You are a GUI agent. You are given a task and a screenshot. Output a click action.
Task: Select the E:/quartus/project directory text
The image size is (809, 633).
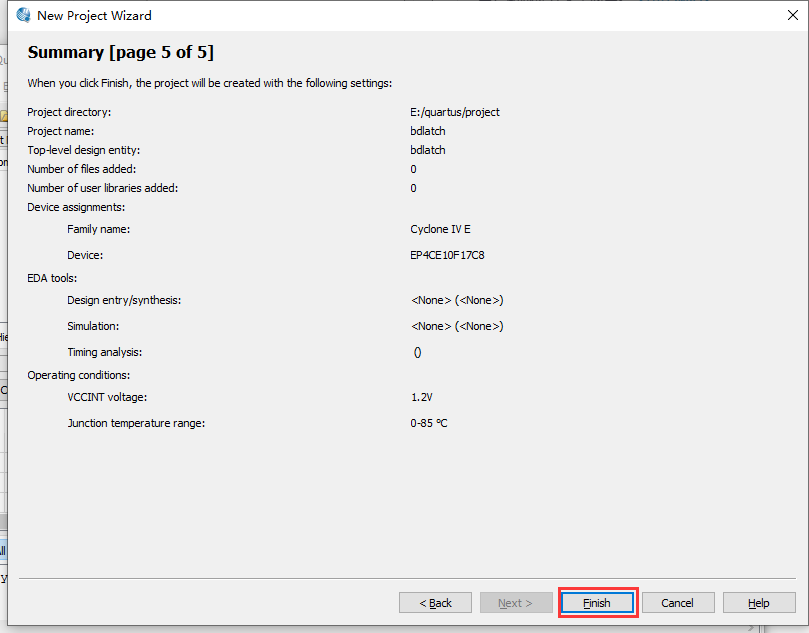[455, 112]
